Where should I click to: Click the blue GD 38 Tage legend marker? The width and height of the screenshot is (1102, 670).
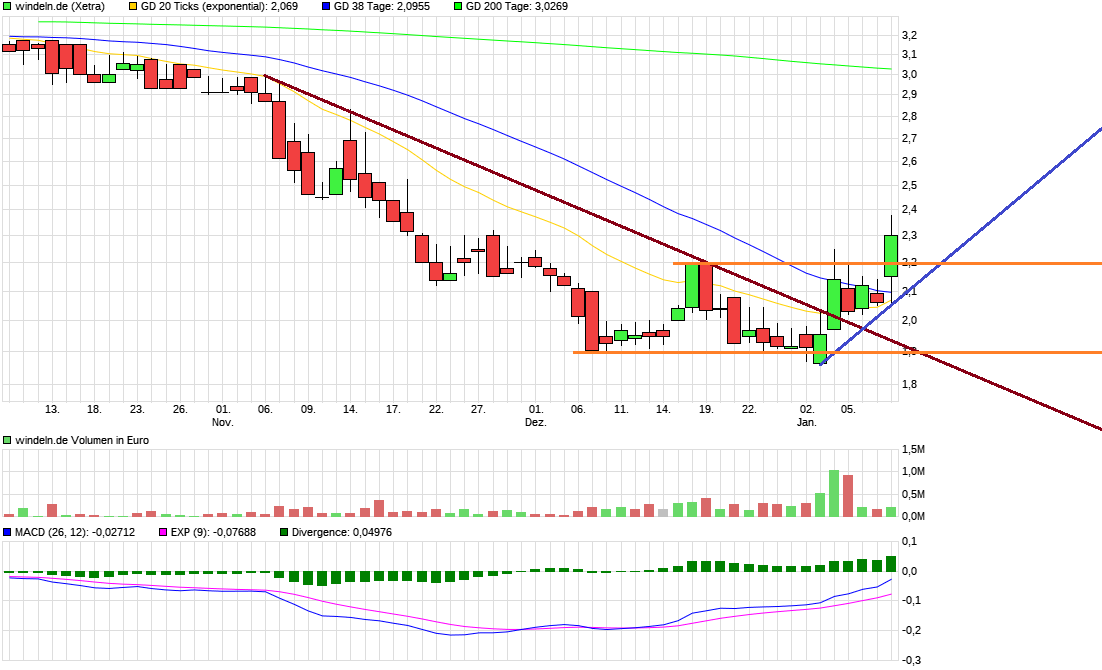tap(325, 6)
